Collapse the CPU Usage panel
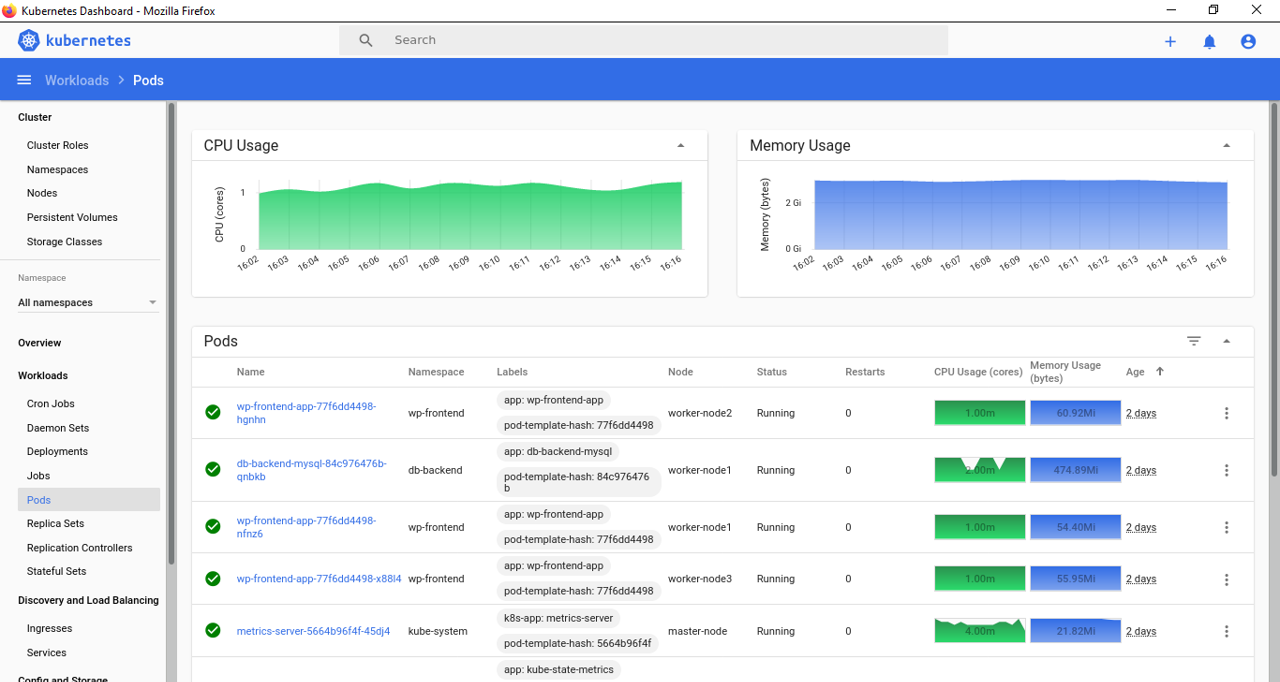This screenshot has height=682, width=1280. pos(681,145)
